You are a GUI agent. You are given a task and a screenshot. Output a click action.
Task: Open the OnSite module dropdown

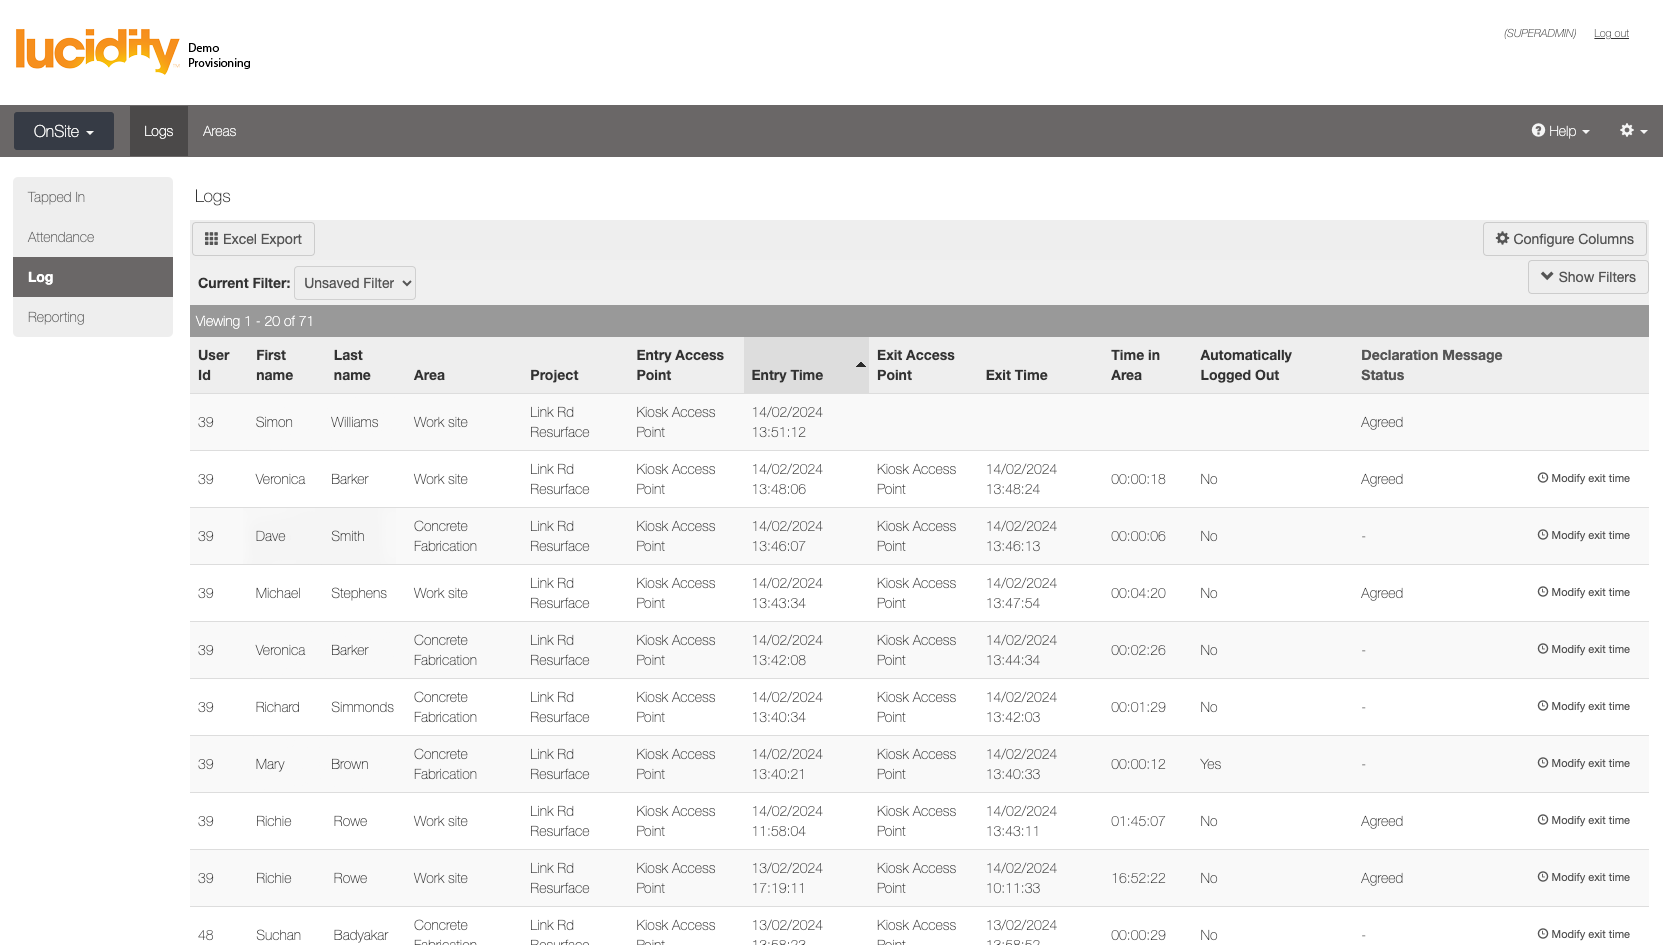[x=63, y=131]
